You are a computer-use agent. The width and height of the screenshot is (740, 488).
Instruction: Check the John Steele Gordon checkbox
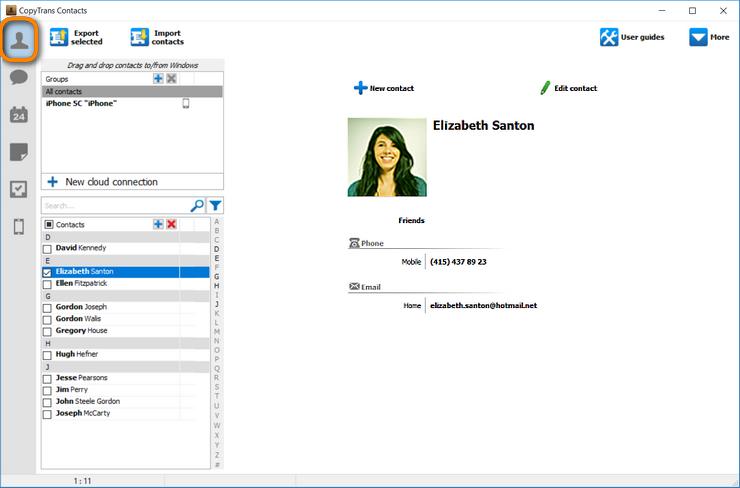coord(47,402)
